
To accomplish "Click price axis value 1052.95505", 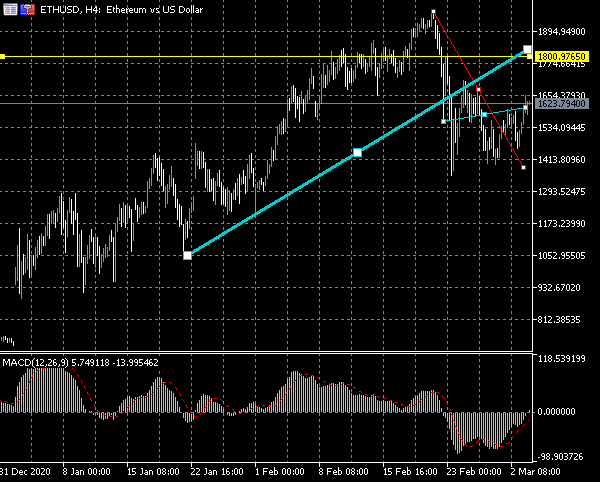I will 561,256.
